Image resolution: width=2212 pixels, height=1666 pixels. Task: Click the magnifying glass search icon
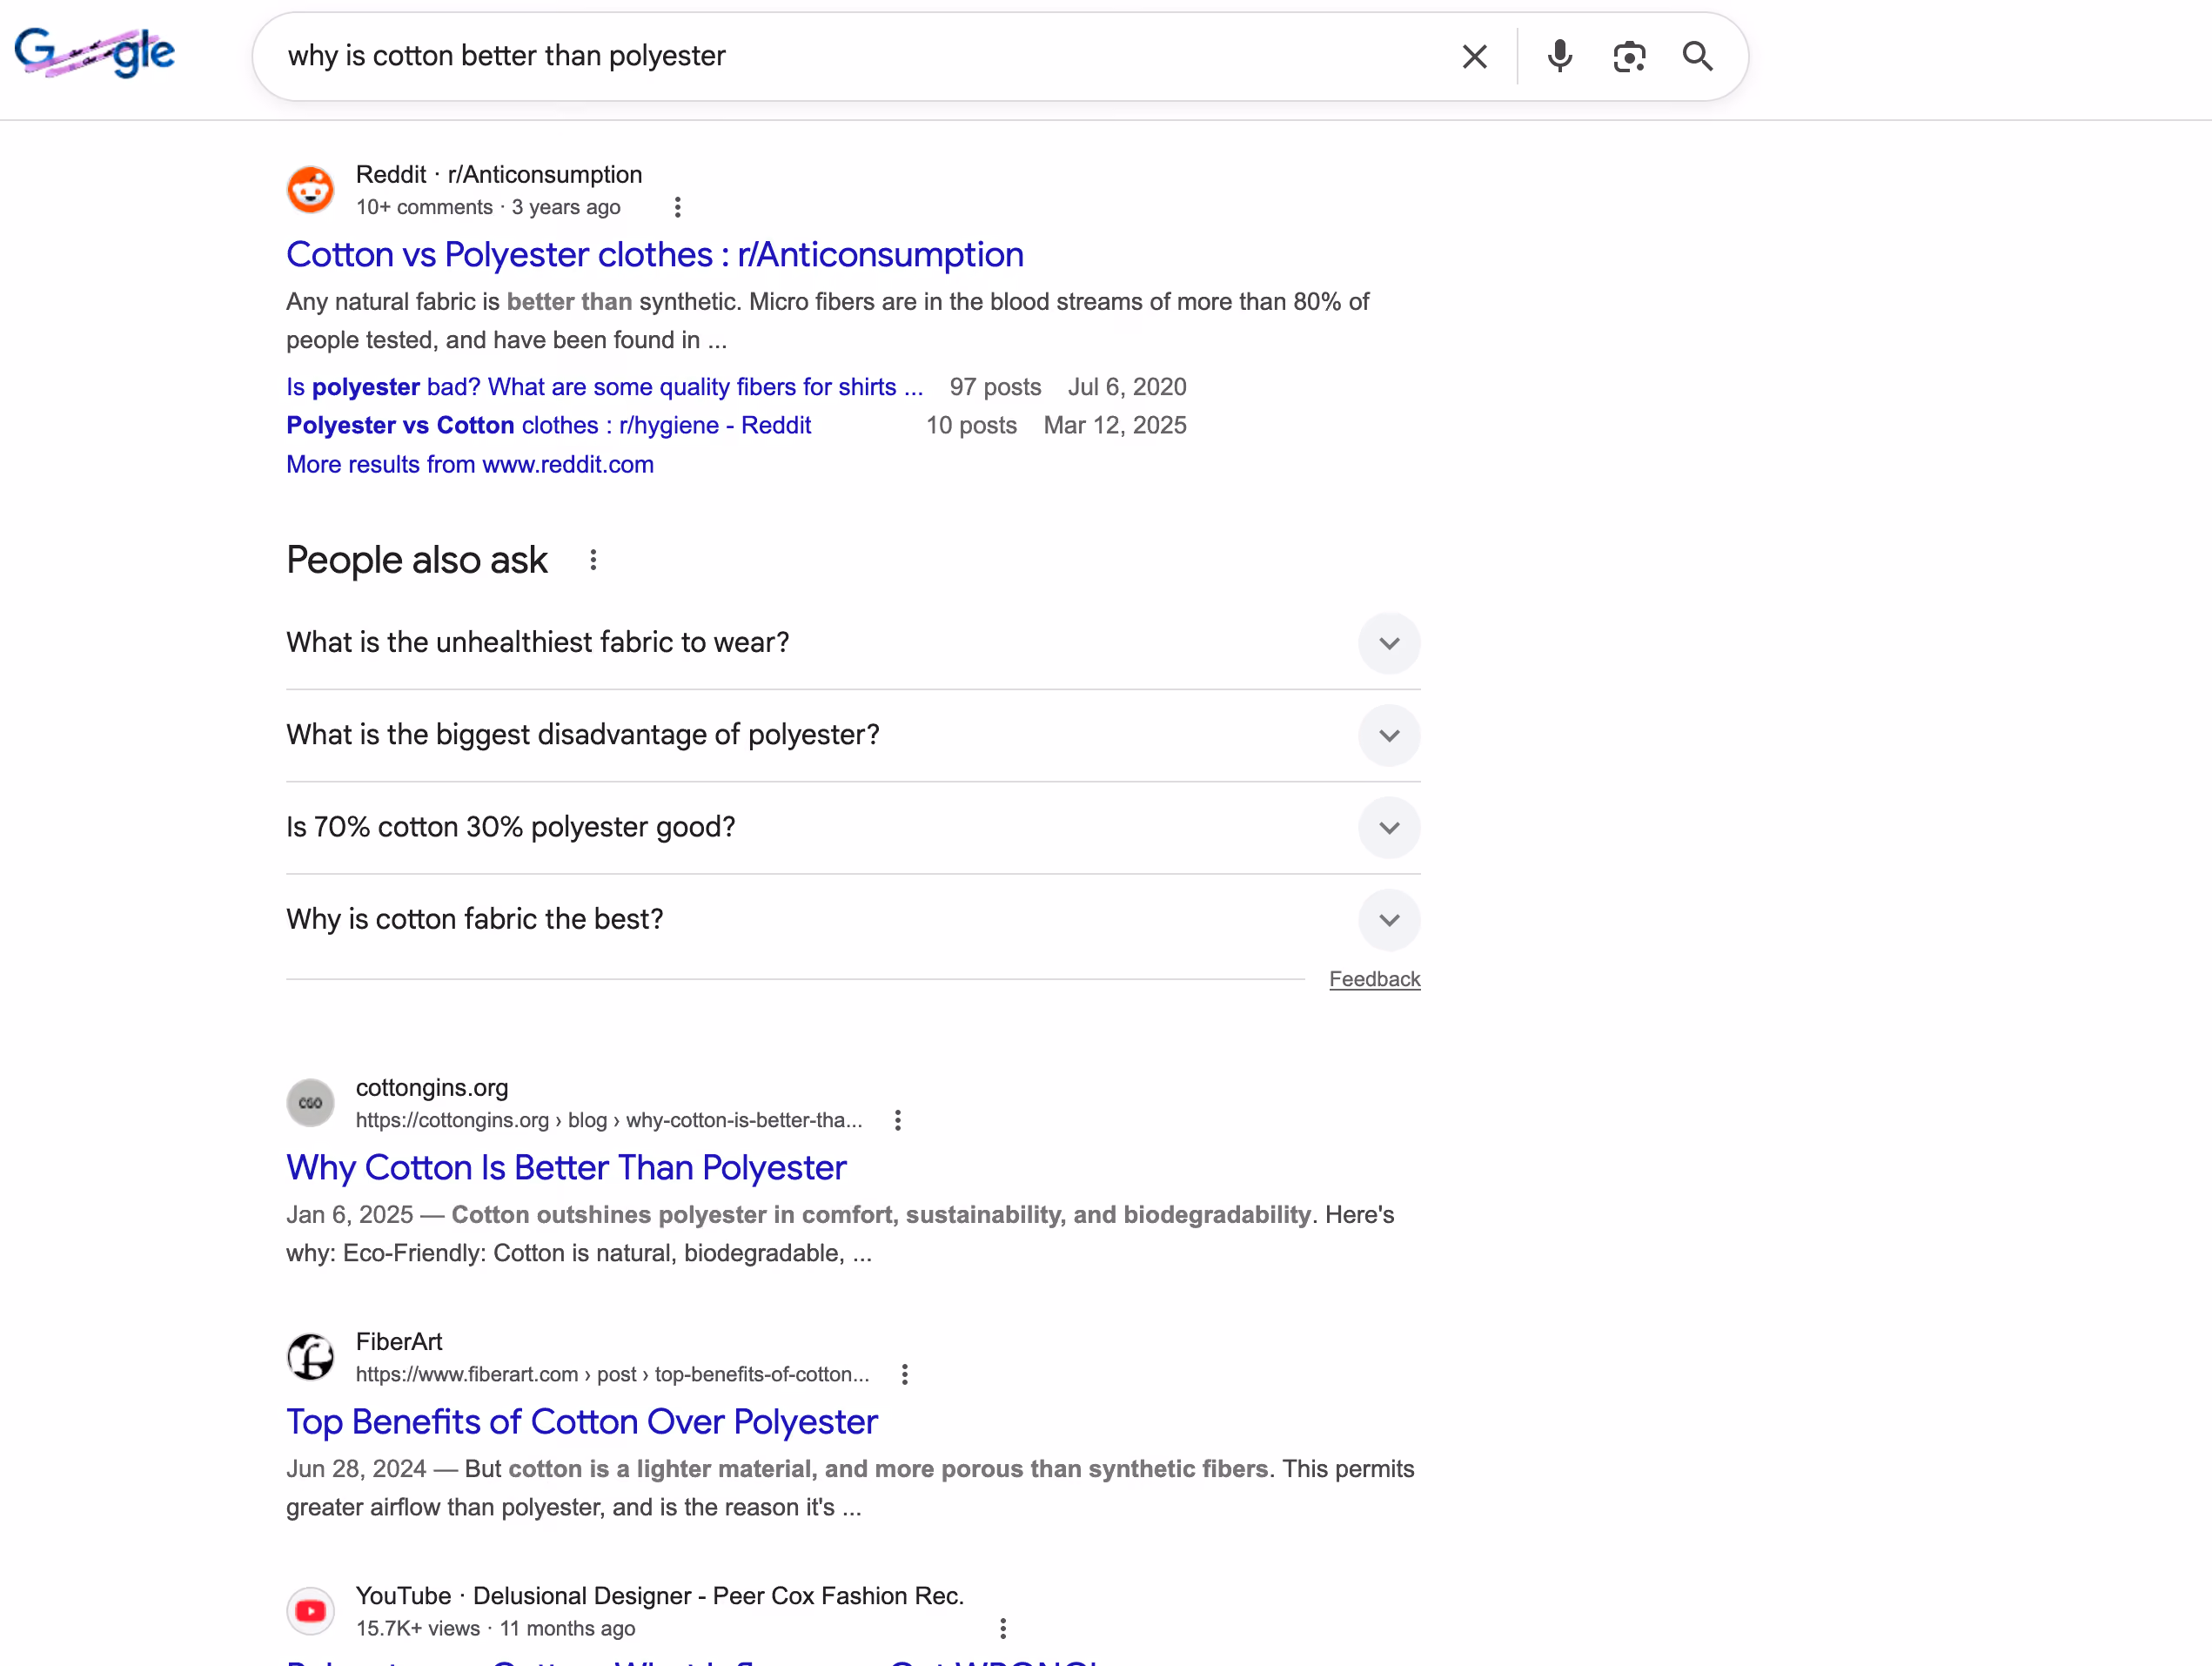pyautogui.click(x=1697, y=57)
